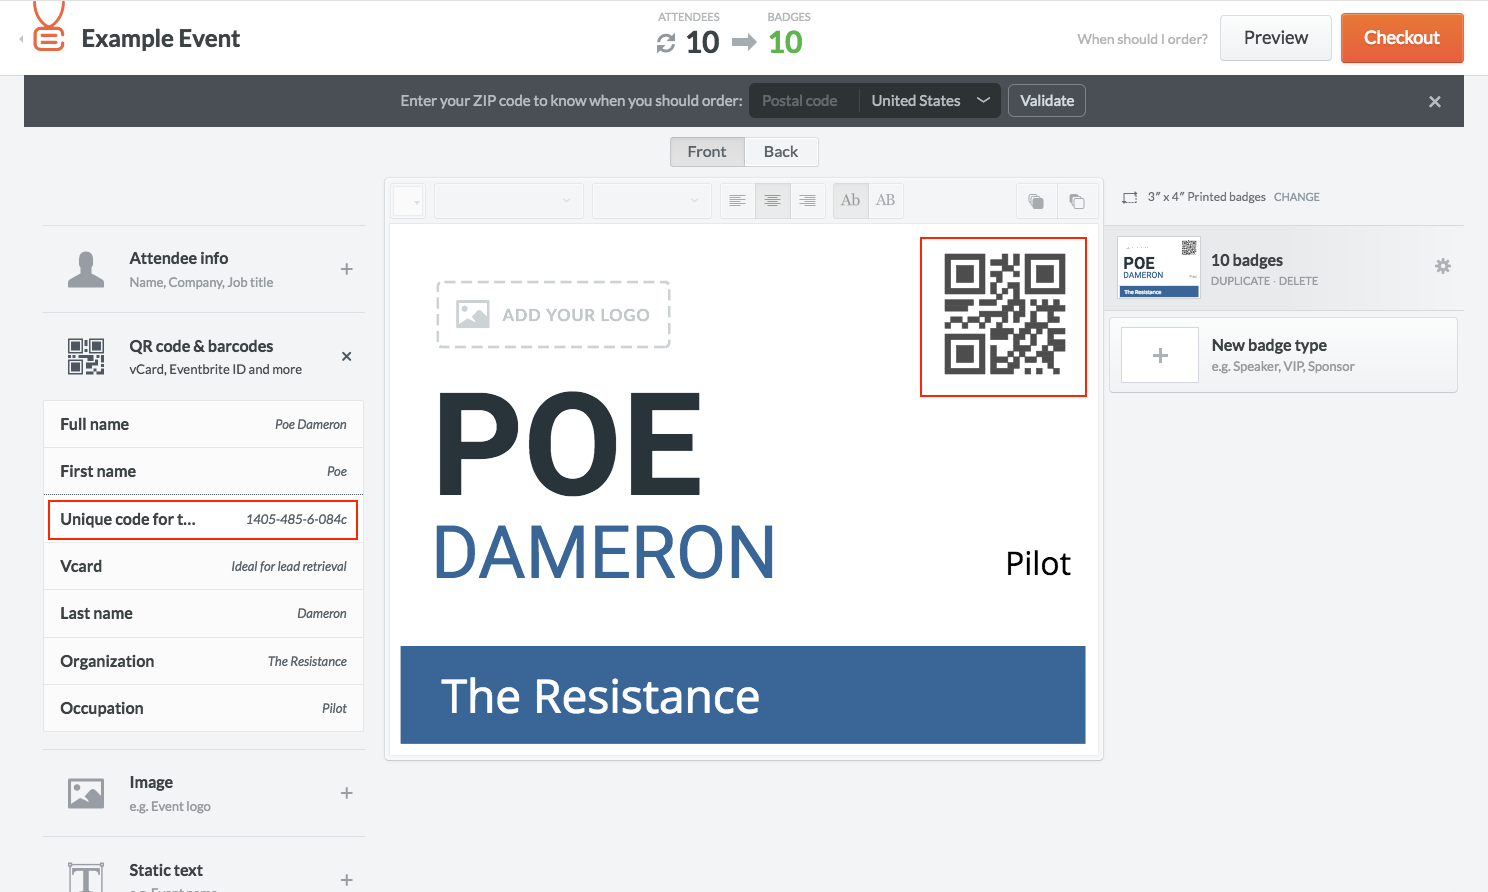The image size is (1488, 892).
Task: Select the Pilot occupation text
Action: point(1038,564)
